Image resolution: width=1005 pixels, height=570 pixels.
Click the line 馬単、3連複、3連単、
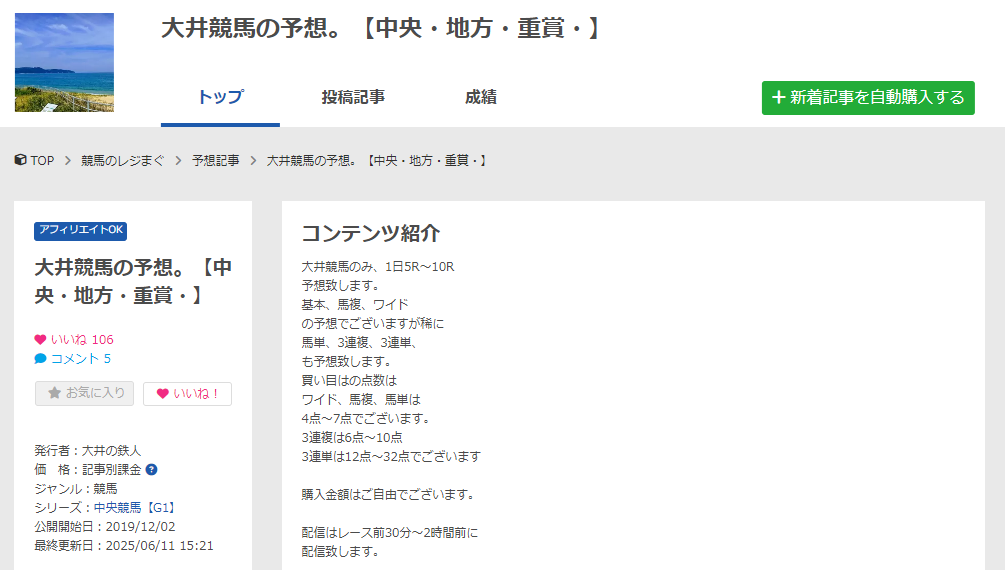coord(360,342)
